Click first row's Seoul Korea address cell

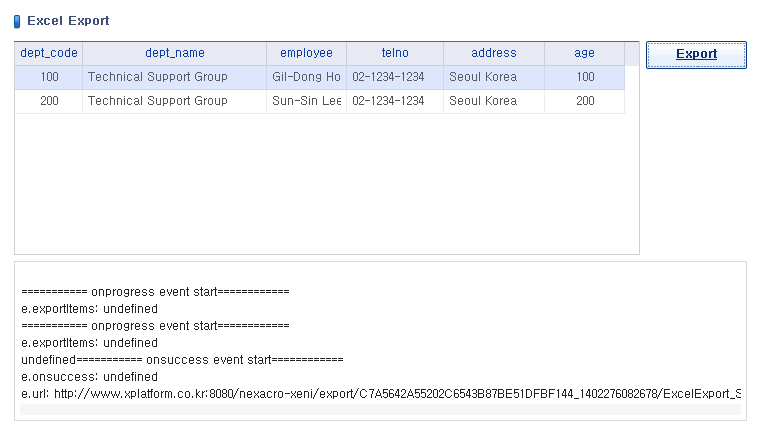[494, 77]
